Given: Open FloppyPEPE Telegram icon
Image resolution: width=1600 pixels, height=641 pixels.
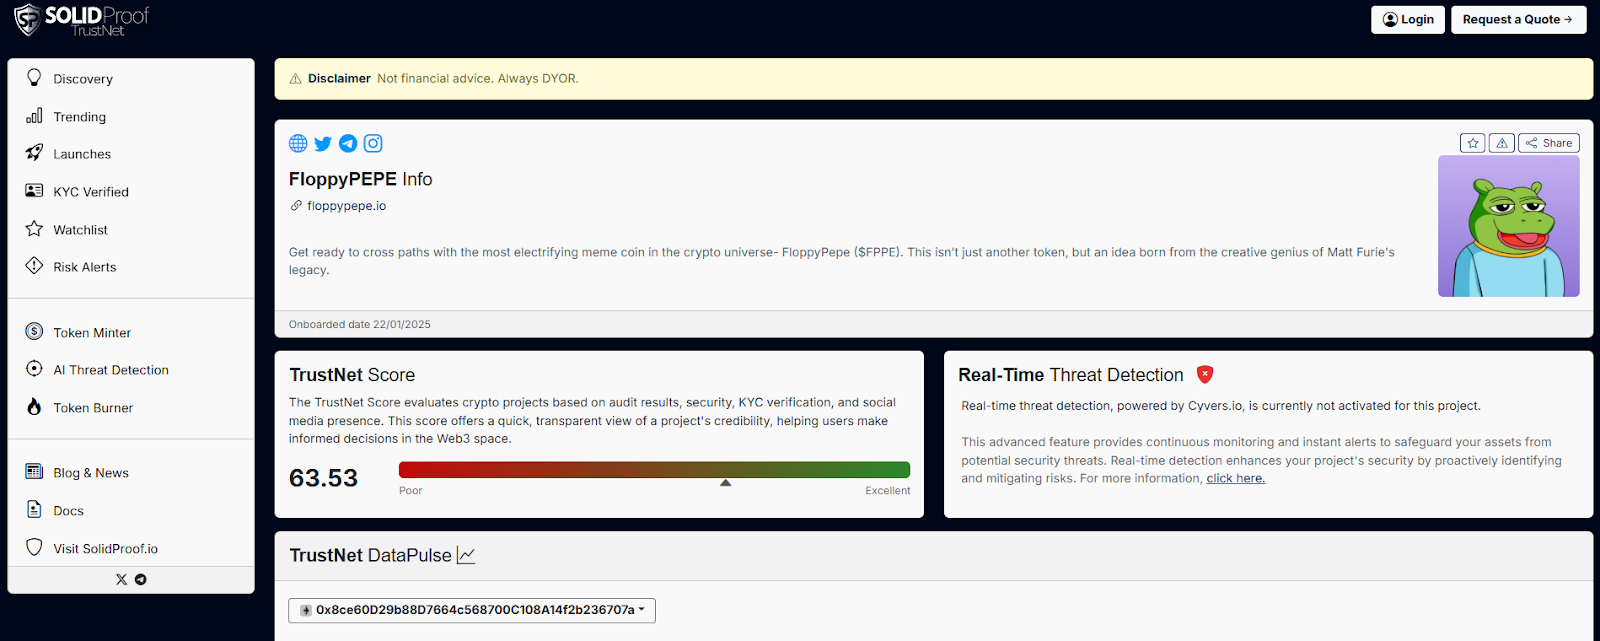Looking at the screenshot, I should tap(348, 143).
